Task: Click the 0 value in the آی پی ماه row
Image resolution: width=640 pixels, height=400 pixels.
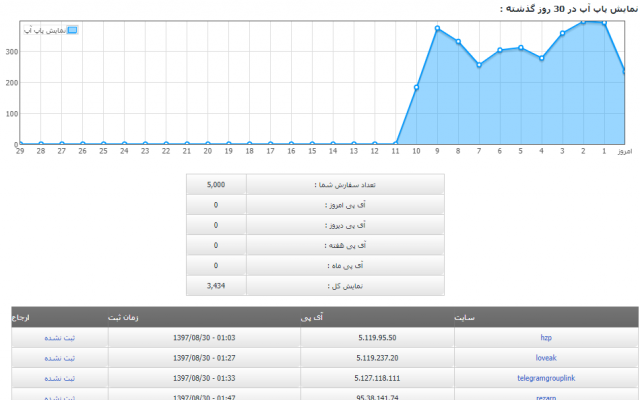Action: (216, 266)
